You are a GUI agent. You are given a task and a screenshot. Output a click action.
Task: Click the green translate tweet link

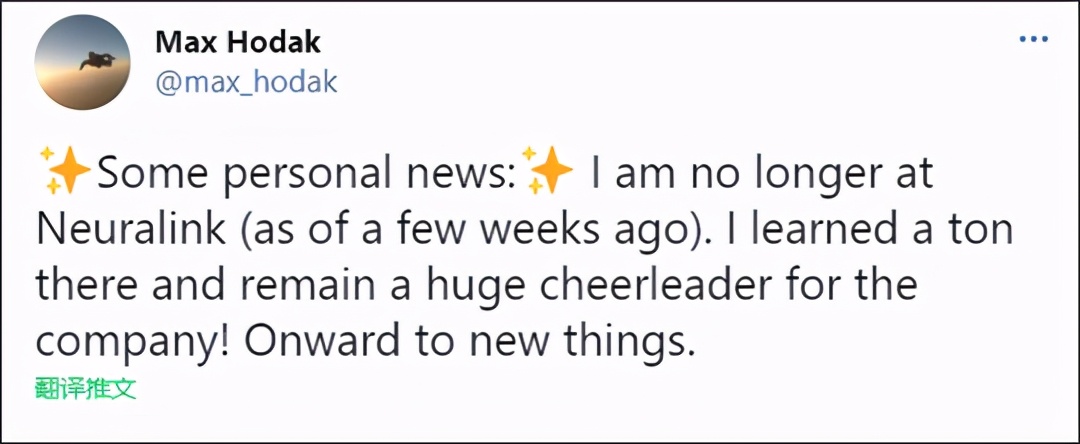click(85, 388)
